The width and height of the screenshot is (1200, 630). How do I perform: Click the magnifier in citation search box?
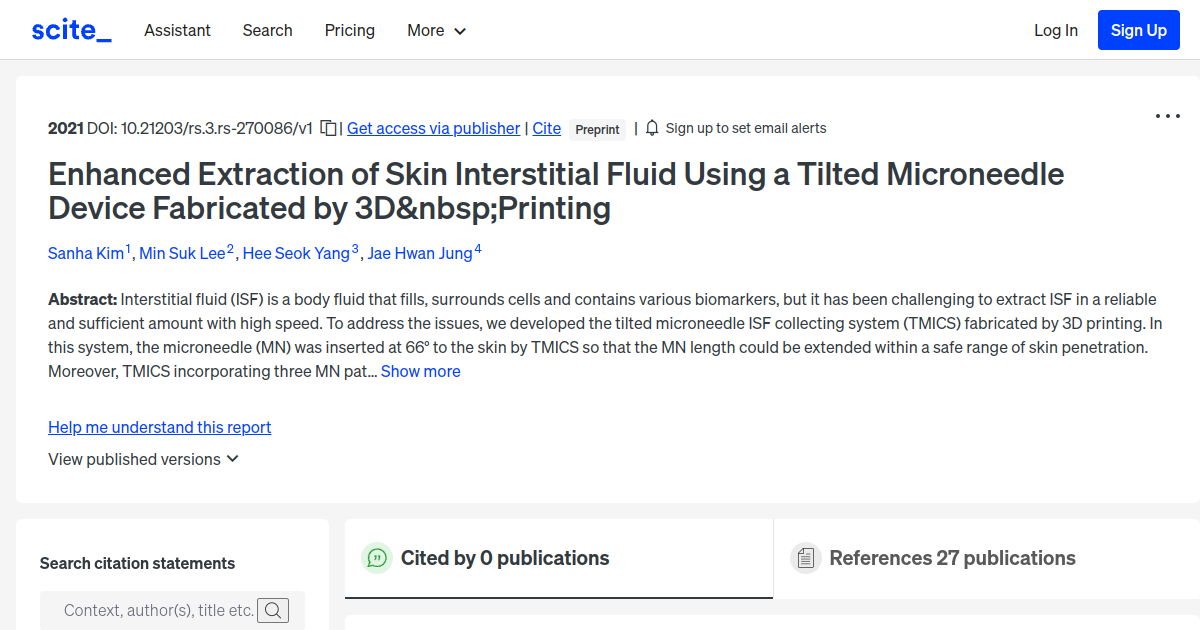pos(273,610)
